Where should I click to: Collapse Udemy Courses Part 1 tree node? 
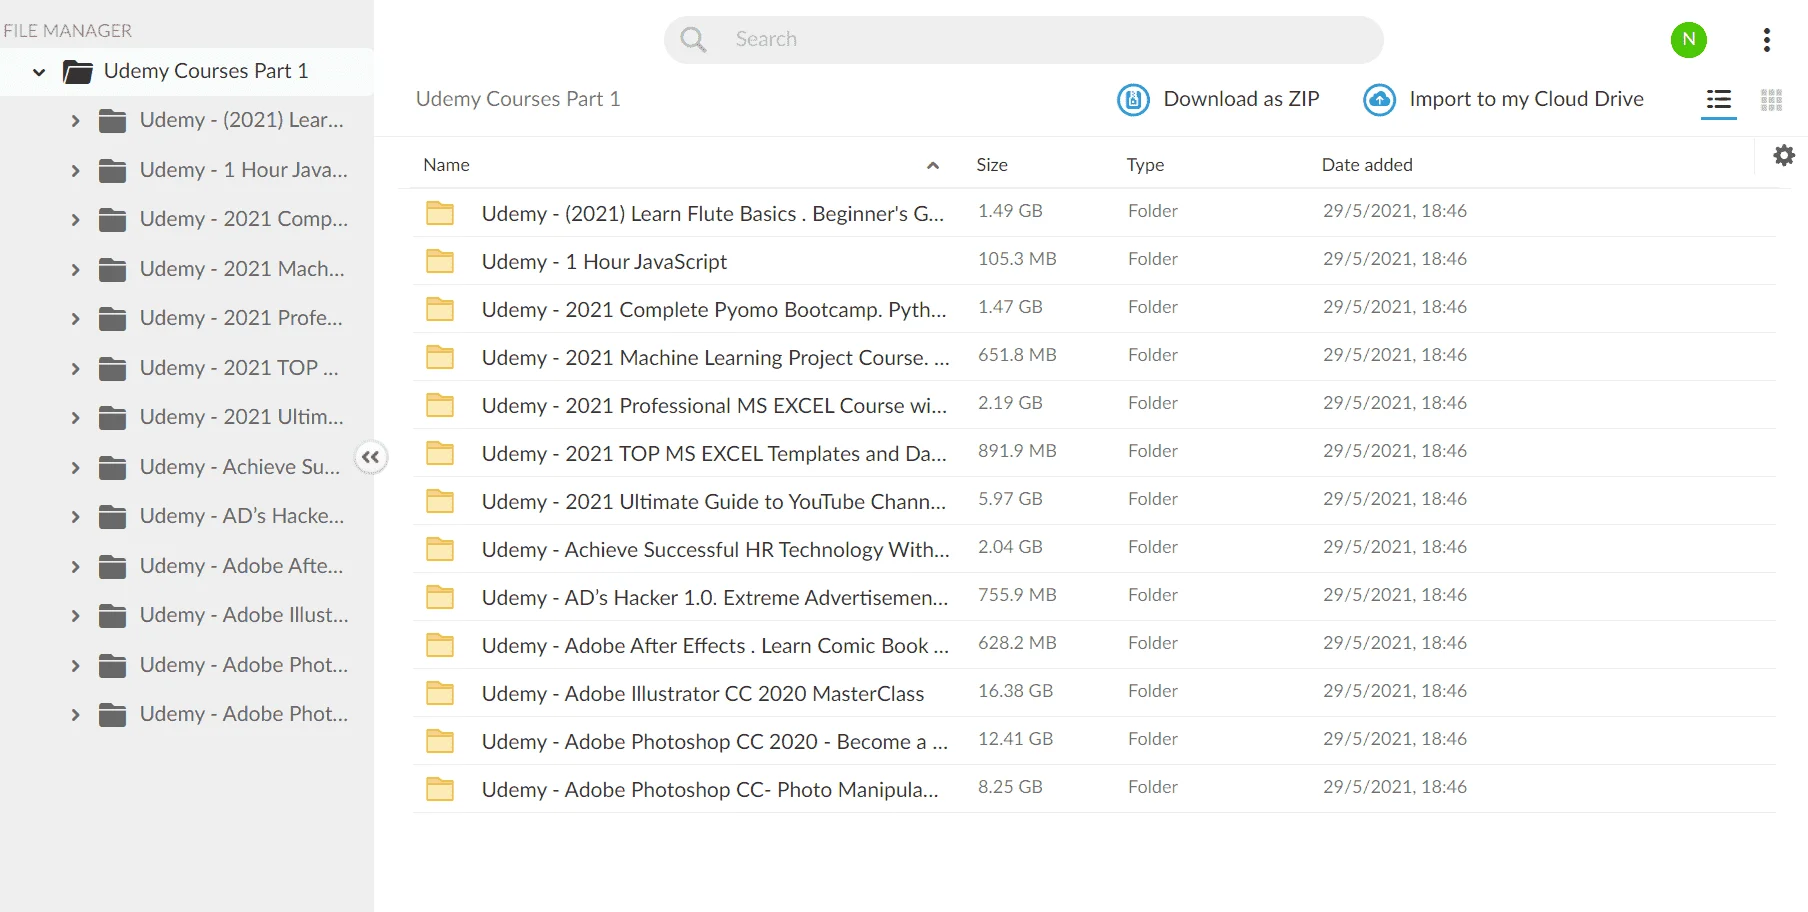(x=39, y=72)
